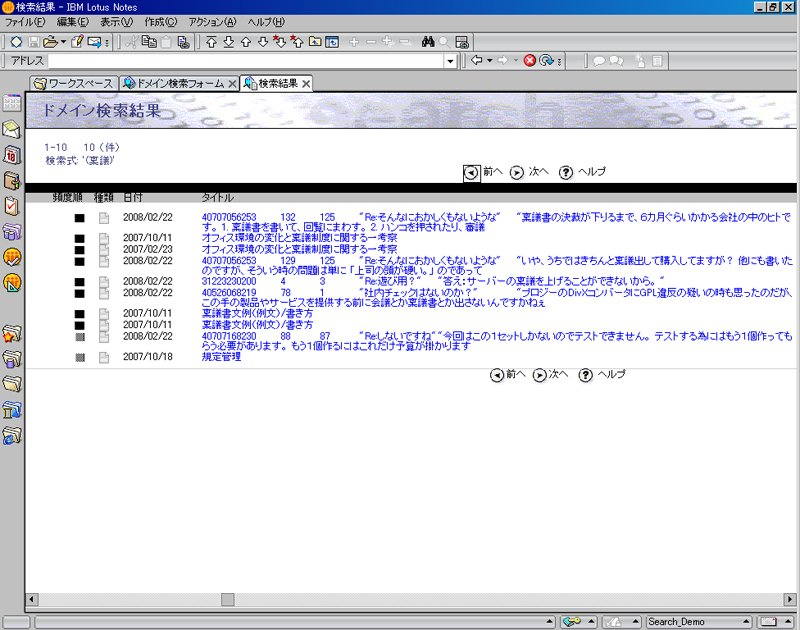Click the previous unread starred up arrow
The width and height of the screenshot is (800, 630).
tap(297, 42)
